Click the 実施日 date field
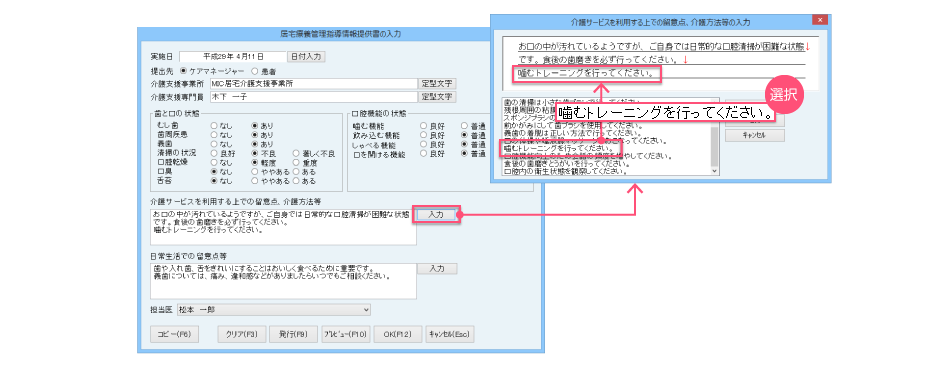Screen dimensions: 930x369 tap(232, 57)
